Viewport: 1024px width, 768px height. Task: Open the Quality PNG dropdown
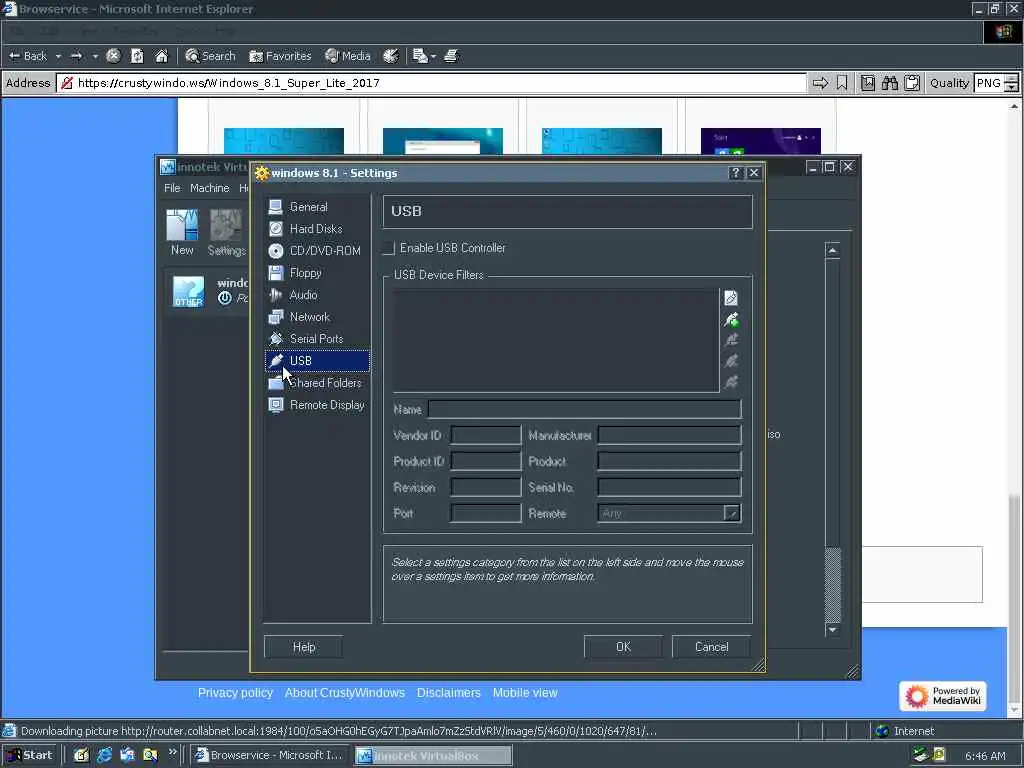point(996,83)
